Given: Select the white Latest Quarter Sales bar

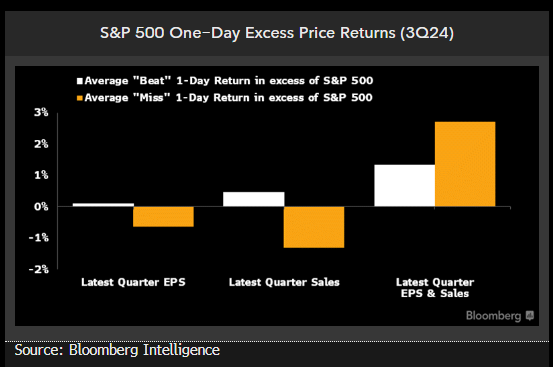Looking at the screenshot, I should click(254, 199).
